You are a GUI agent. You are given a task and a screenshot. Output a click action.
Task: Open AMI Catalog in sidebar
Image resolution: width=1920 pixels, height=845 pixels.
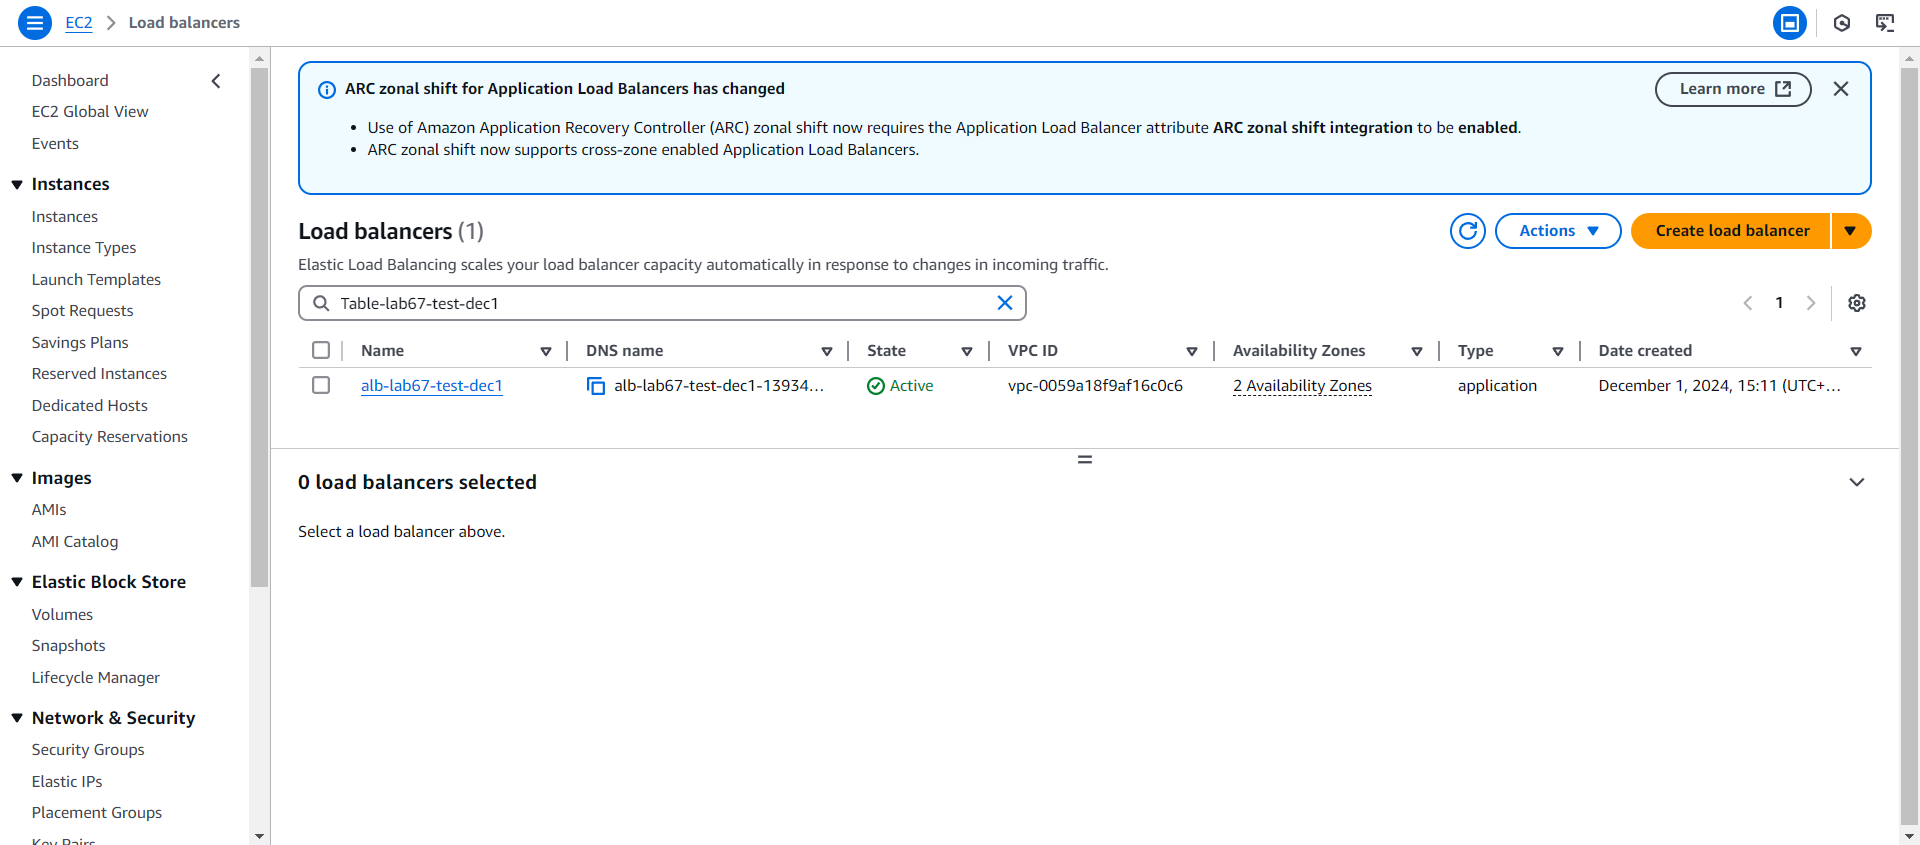75,542
